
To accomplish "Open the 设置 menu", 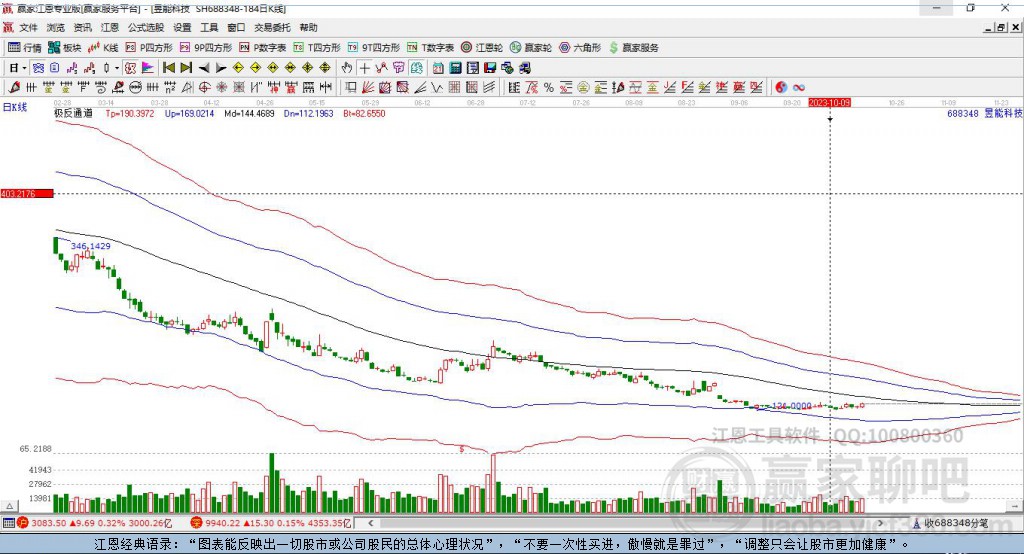I will [x=182, y=27].
